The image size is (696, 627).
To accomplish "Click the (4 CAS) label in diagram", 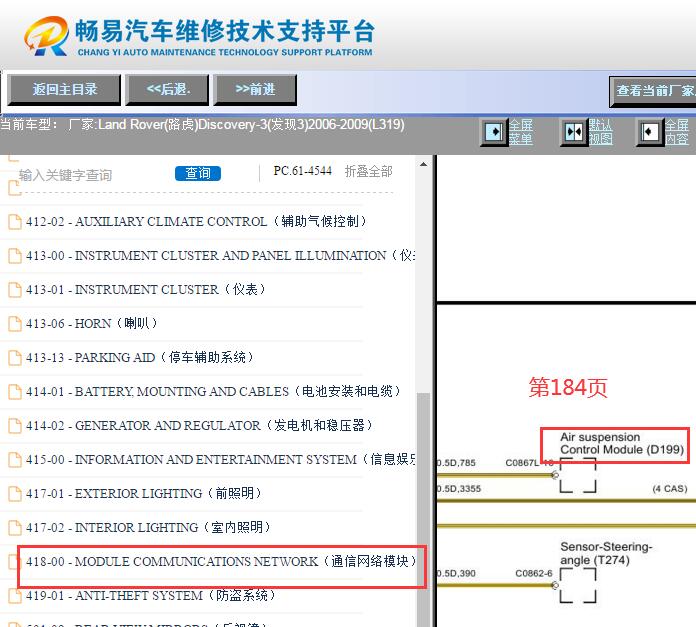I will 670,489.
